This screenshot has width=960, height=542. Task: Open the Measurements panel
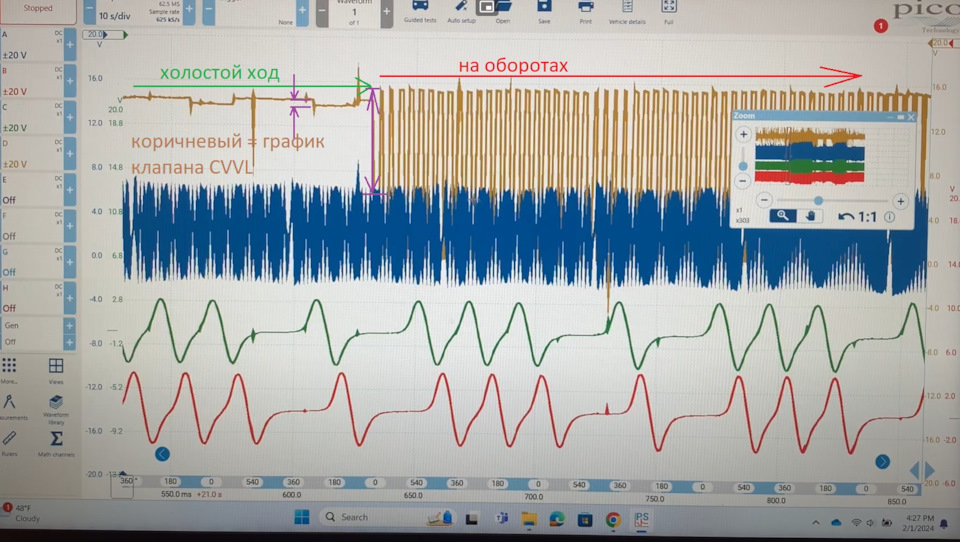tap(10, 407)
